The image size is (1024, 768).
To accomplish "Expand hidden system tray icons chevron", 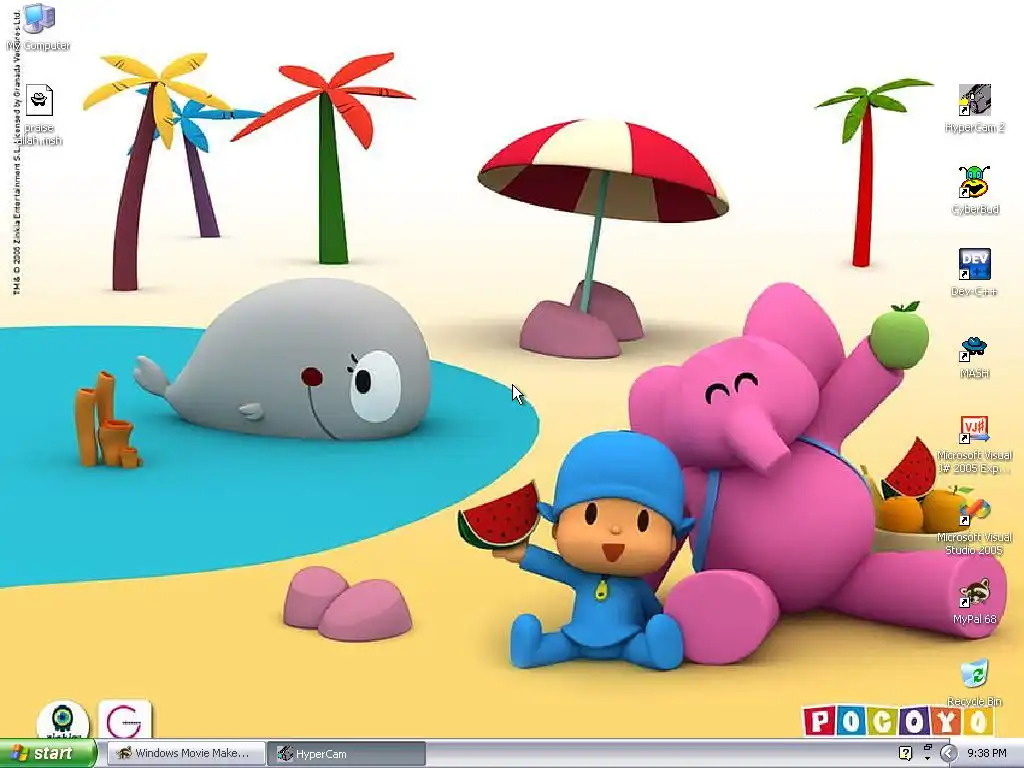I will point(949,754).
